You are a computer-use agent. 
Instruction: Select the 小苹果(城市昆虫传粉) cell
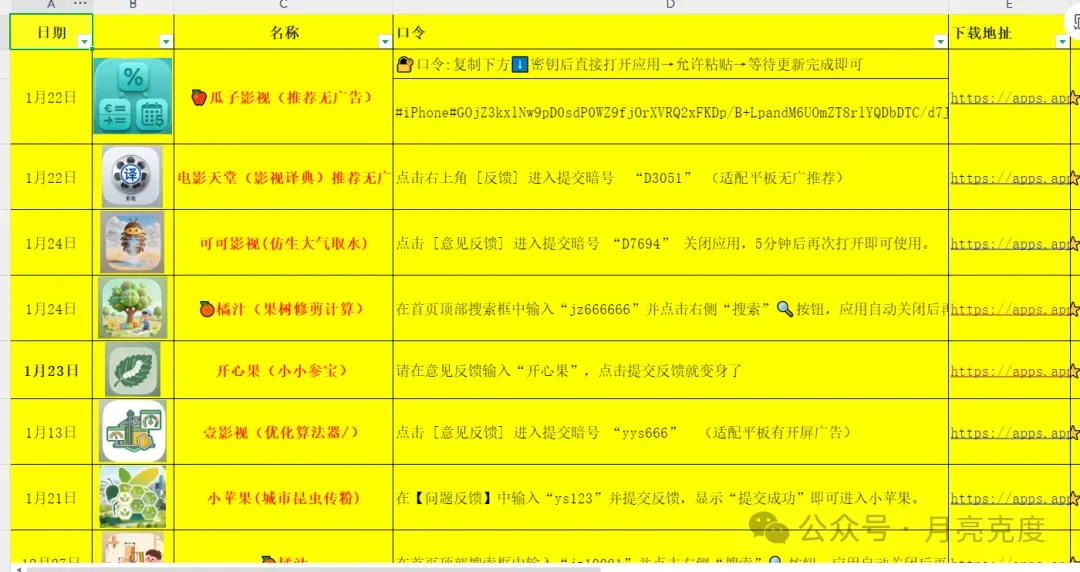[283, 498]
